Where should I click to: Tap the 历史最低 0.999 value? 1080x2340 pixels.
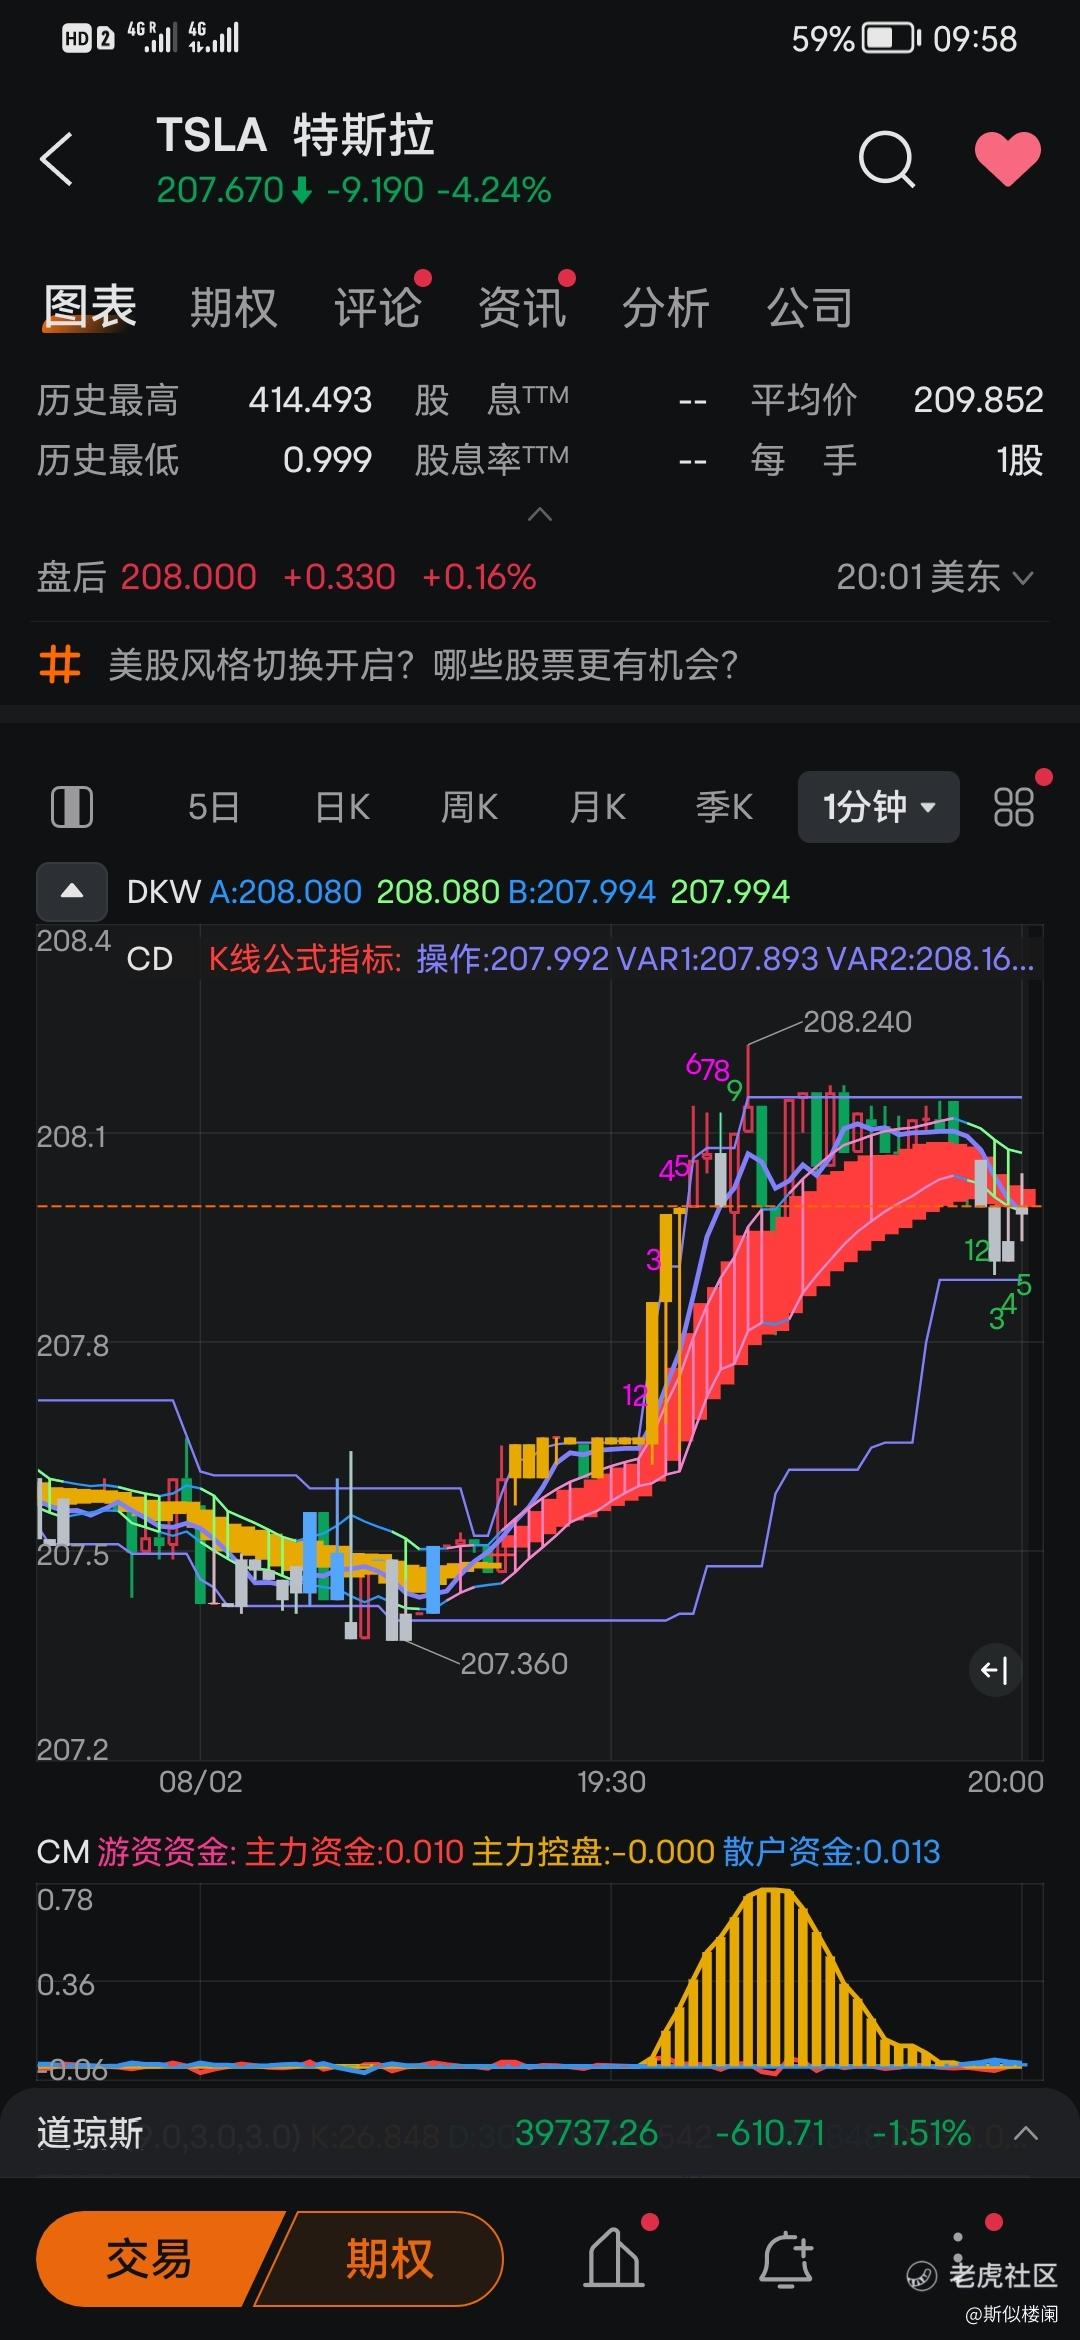pos(327,460)
